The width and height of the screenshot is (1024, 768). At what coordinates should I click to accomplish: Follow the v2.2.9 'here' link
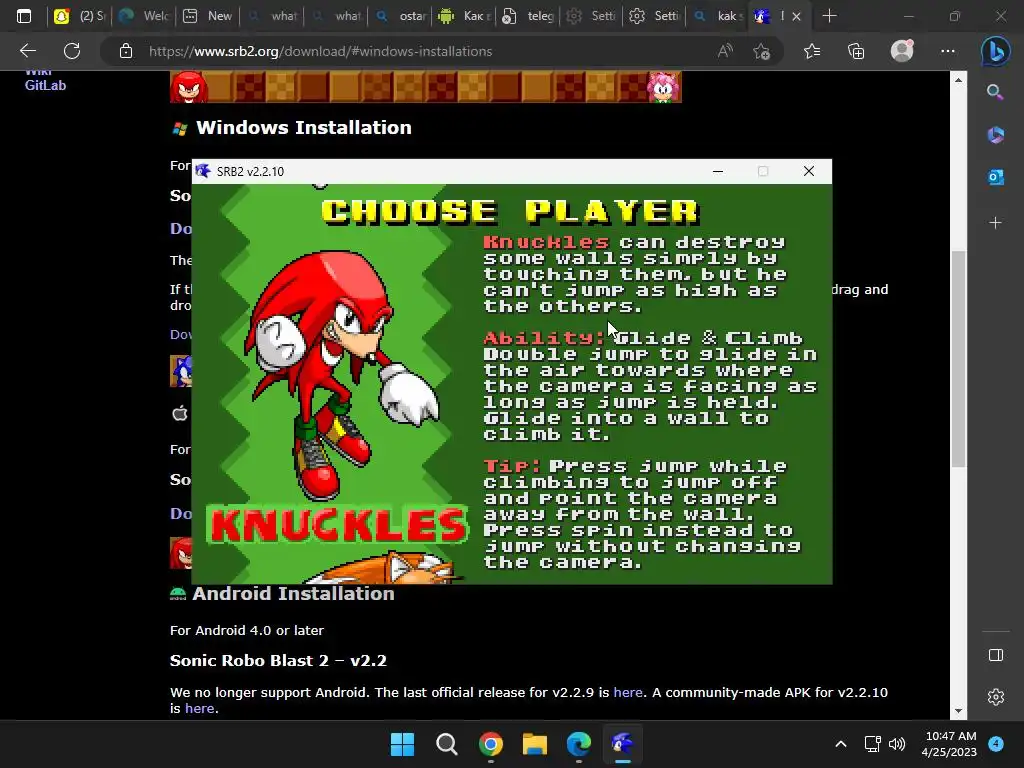coord(628,692)
